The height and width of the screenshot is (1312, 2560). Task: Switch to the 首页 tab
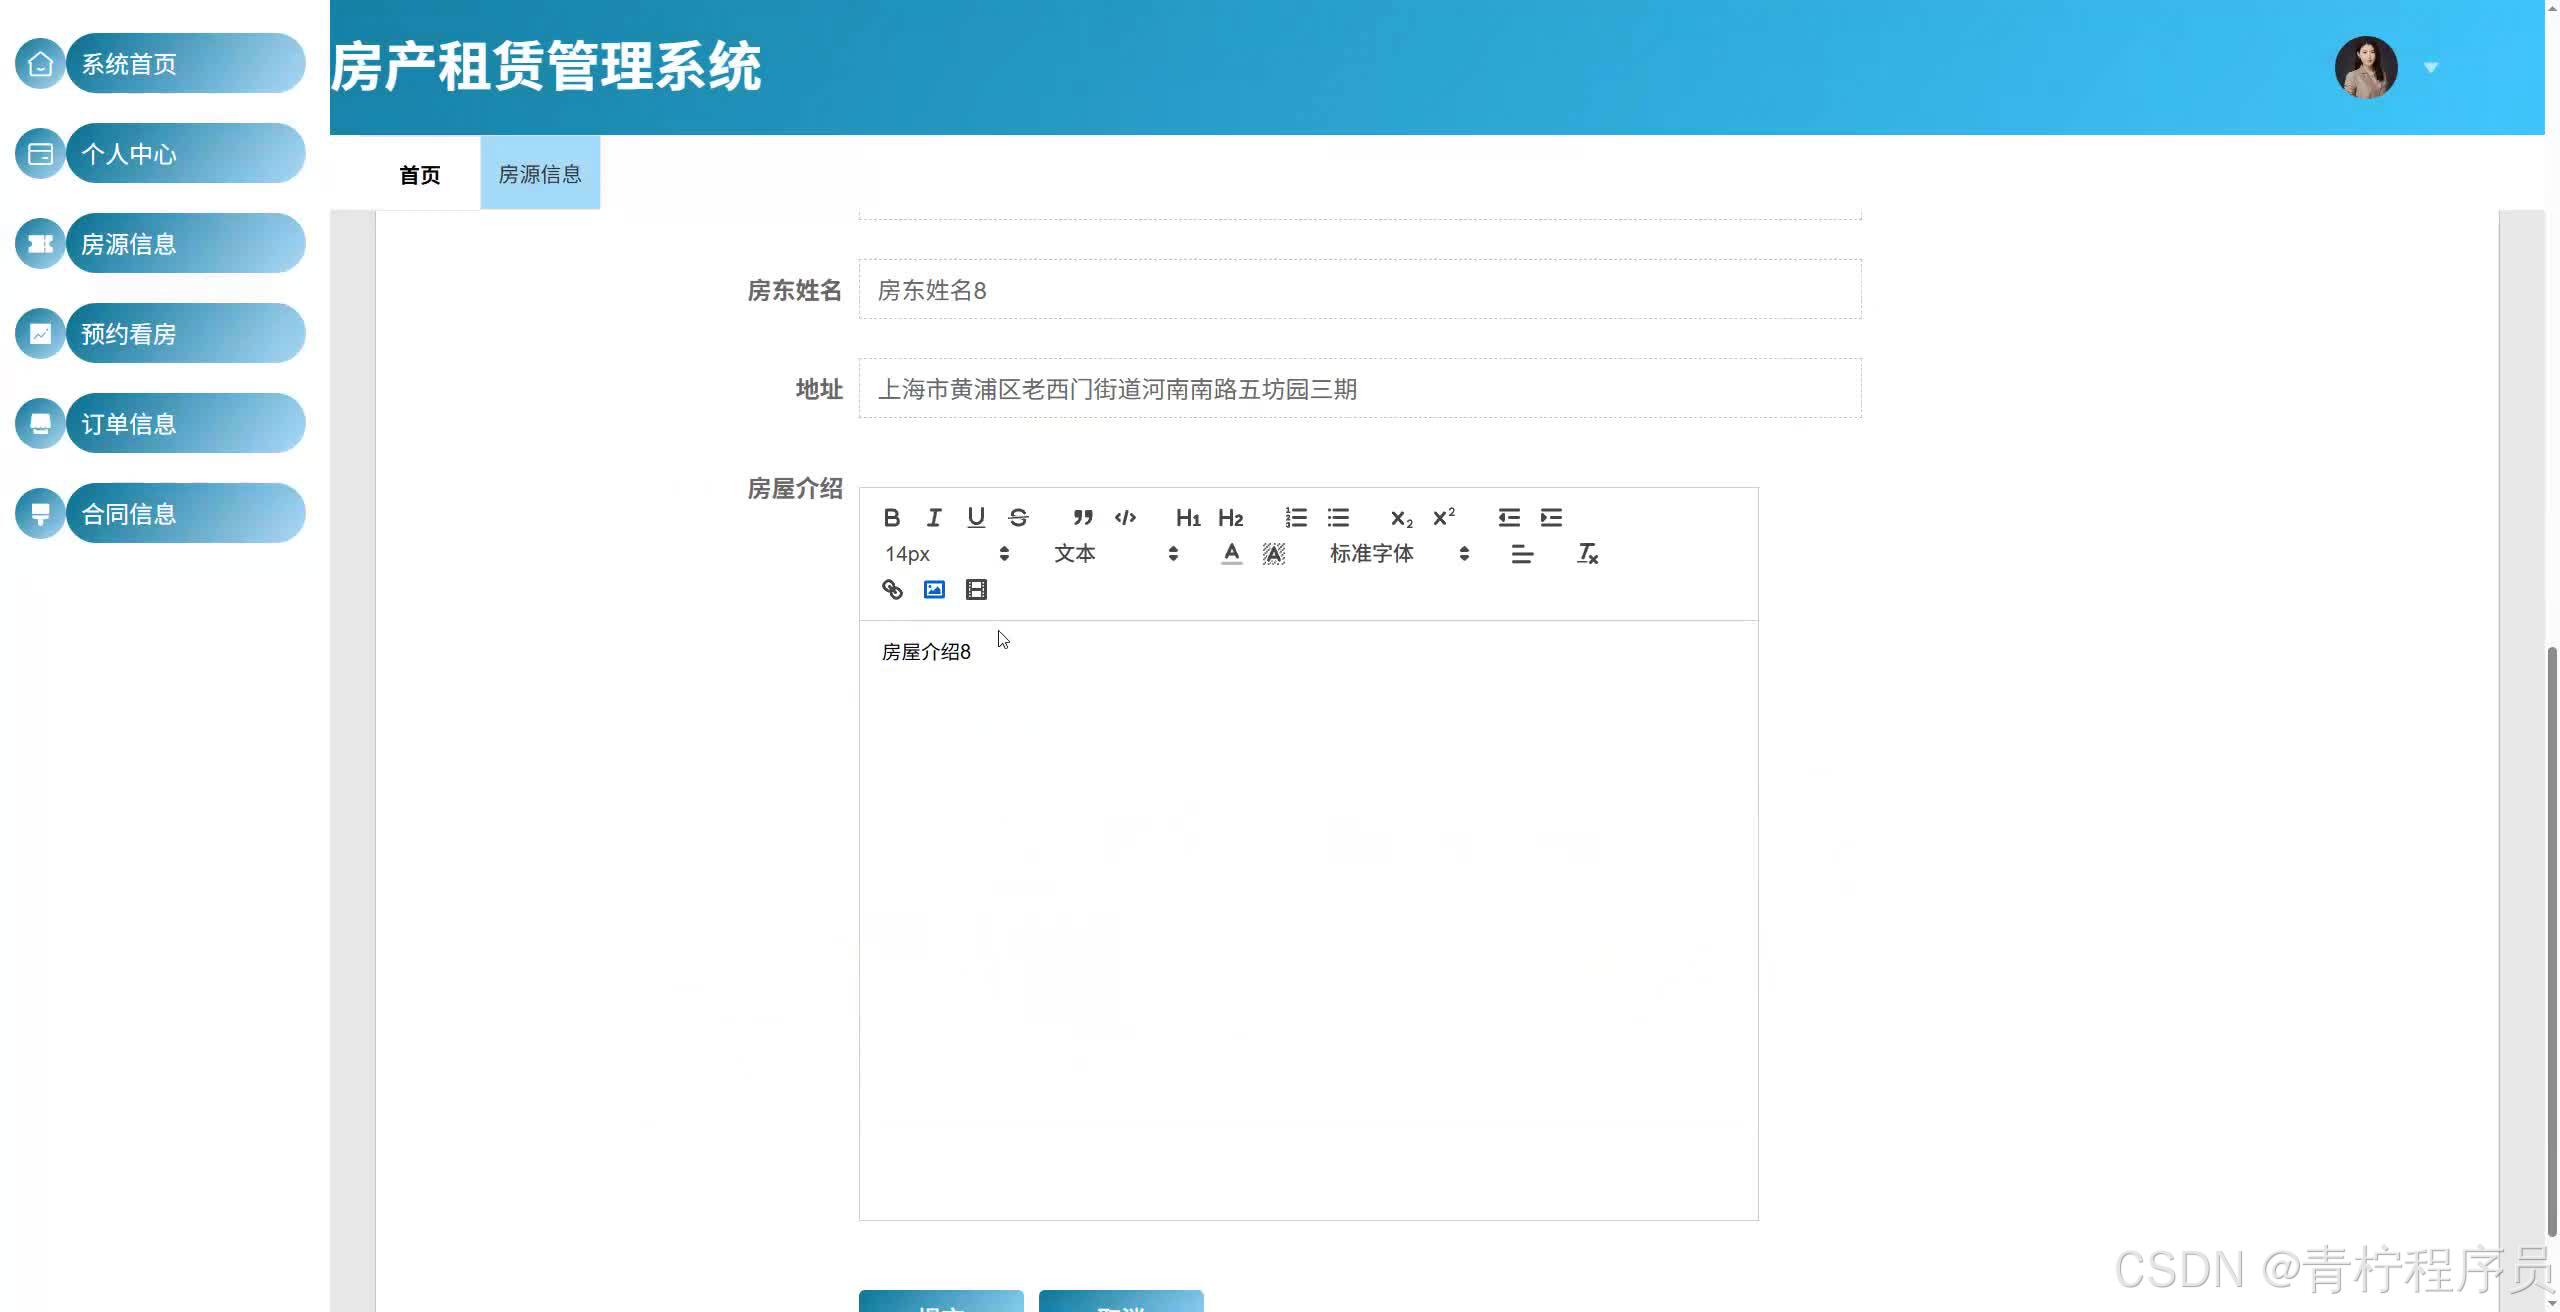tap(420, 175)
